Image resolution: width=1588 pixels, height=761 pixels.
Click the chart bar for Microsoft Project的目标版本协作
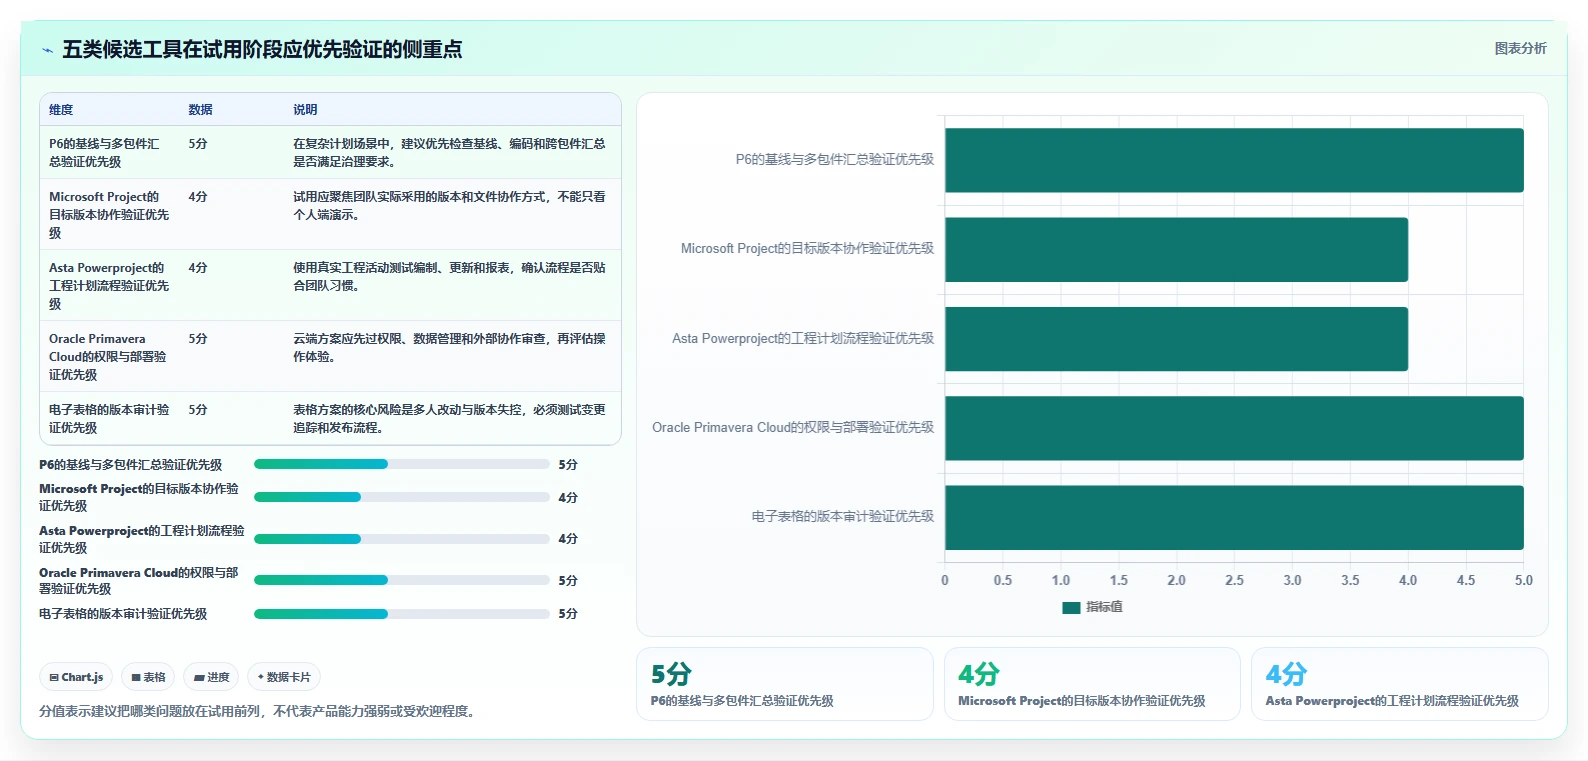click(1176, 250)
